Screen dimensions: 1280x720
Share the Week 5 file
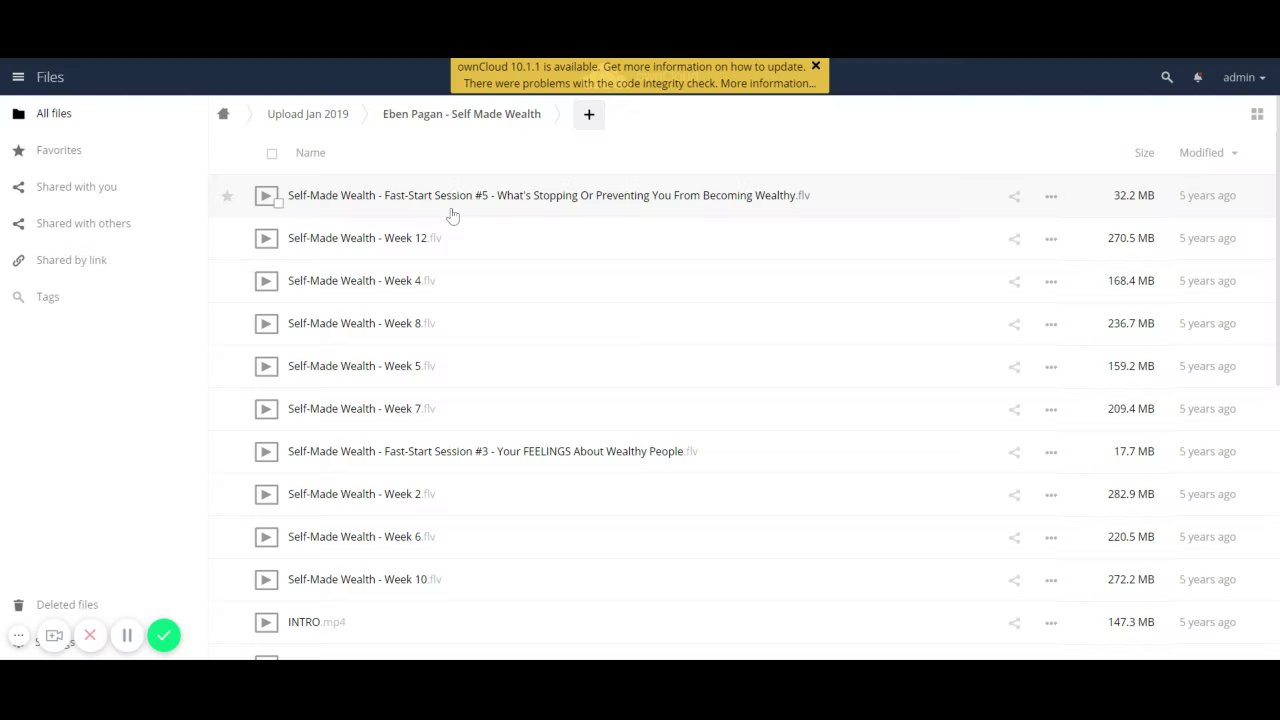[x=1014, y=367]
